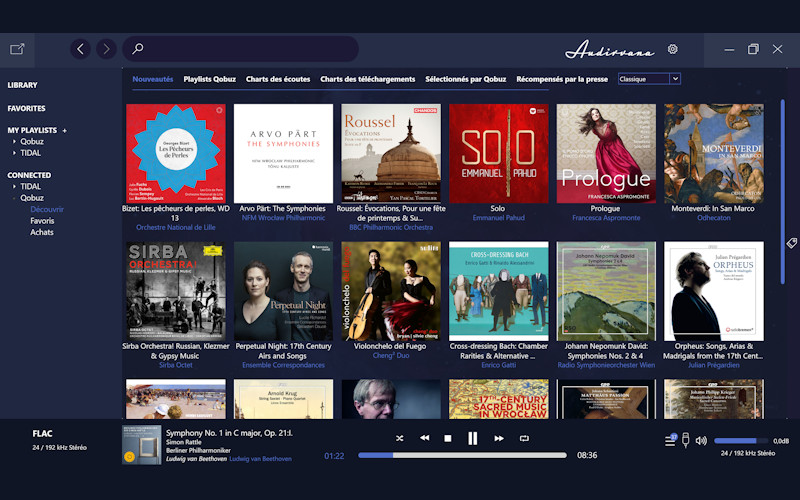
Task: Click the mini-player pop-out icon
Action: [17, 49]
